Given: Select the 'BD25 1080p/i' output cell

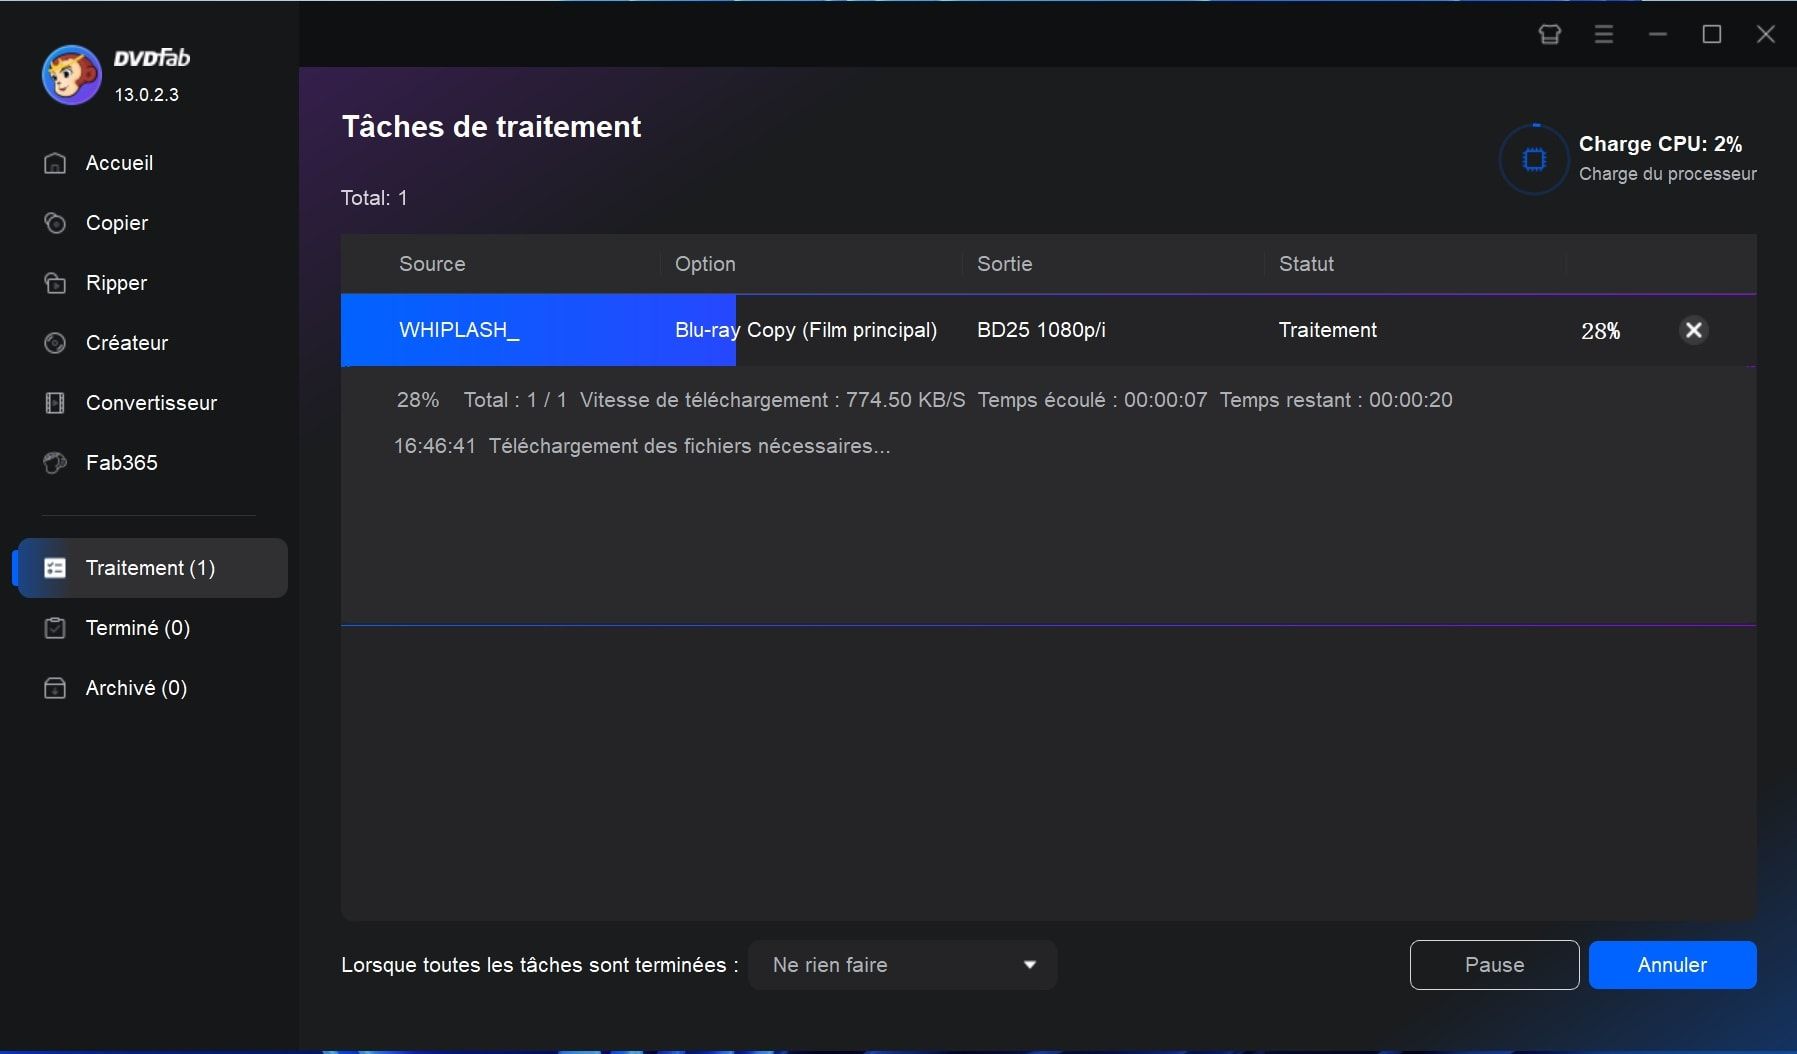Looking at the screenshot, I should [x=1041, y=330].
